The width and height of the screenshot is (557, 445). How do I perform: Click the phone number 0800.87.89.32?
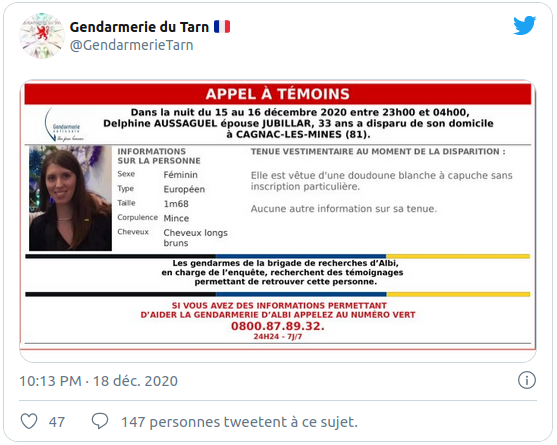tap(278, 326)
